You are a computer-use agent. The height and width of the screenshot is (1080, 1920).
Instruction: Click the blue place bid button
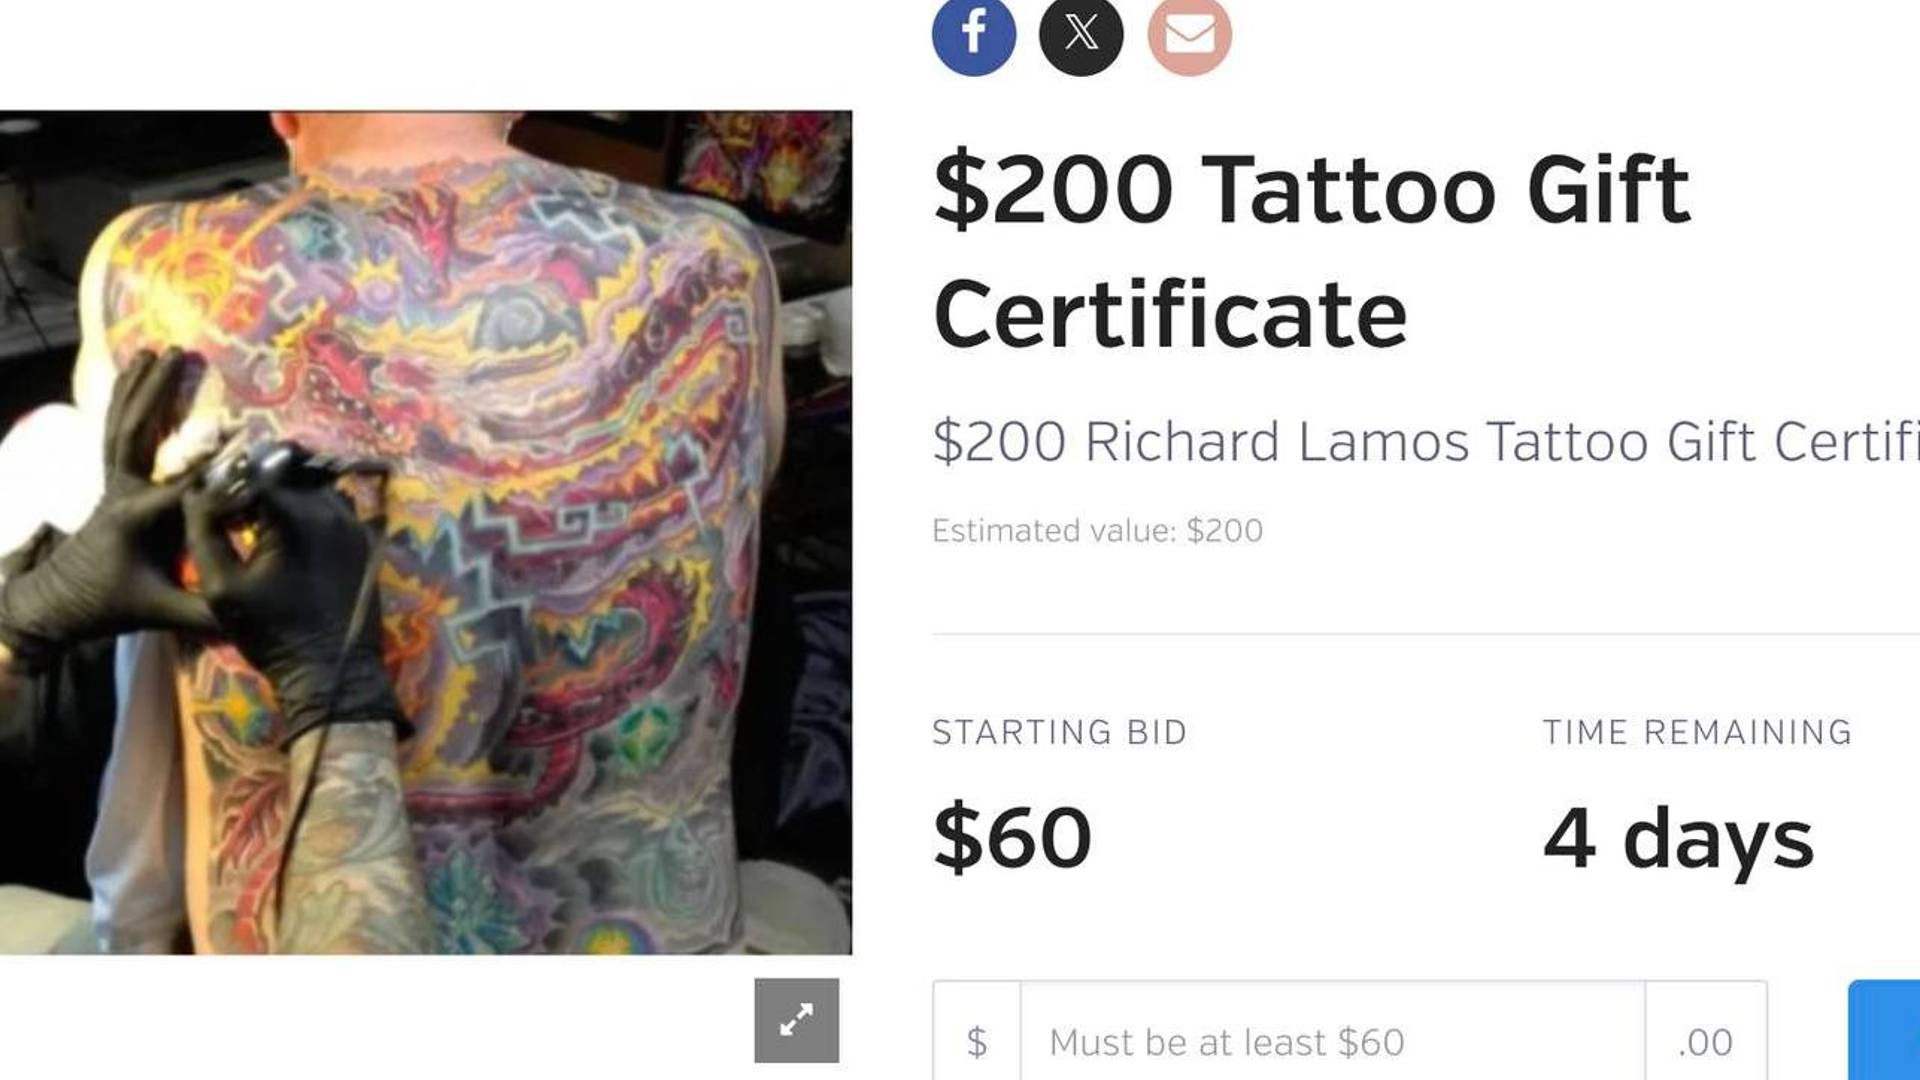point(1884,1032)
